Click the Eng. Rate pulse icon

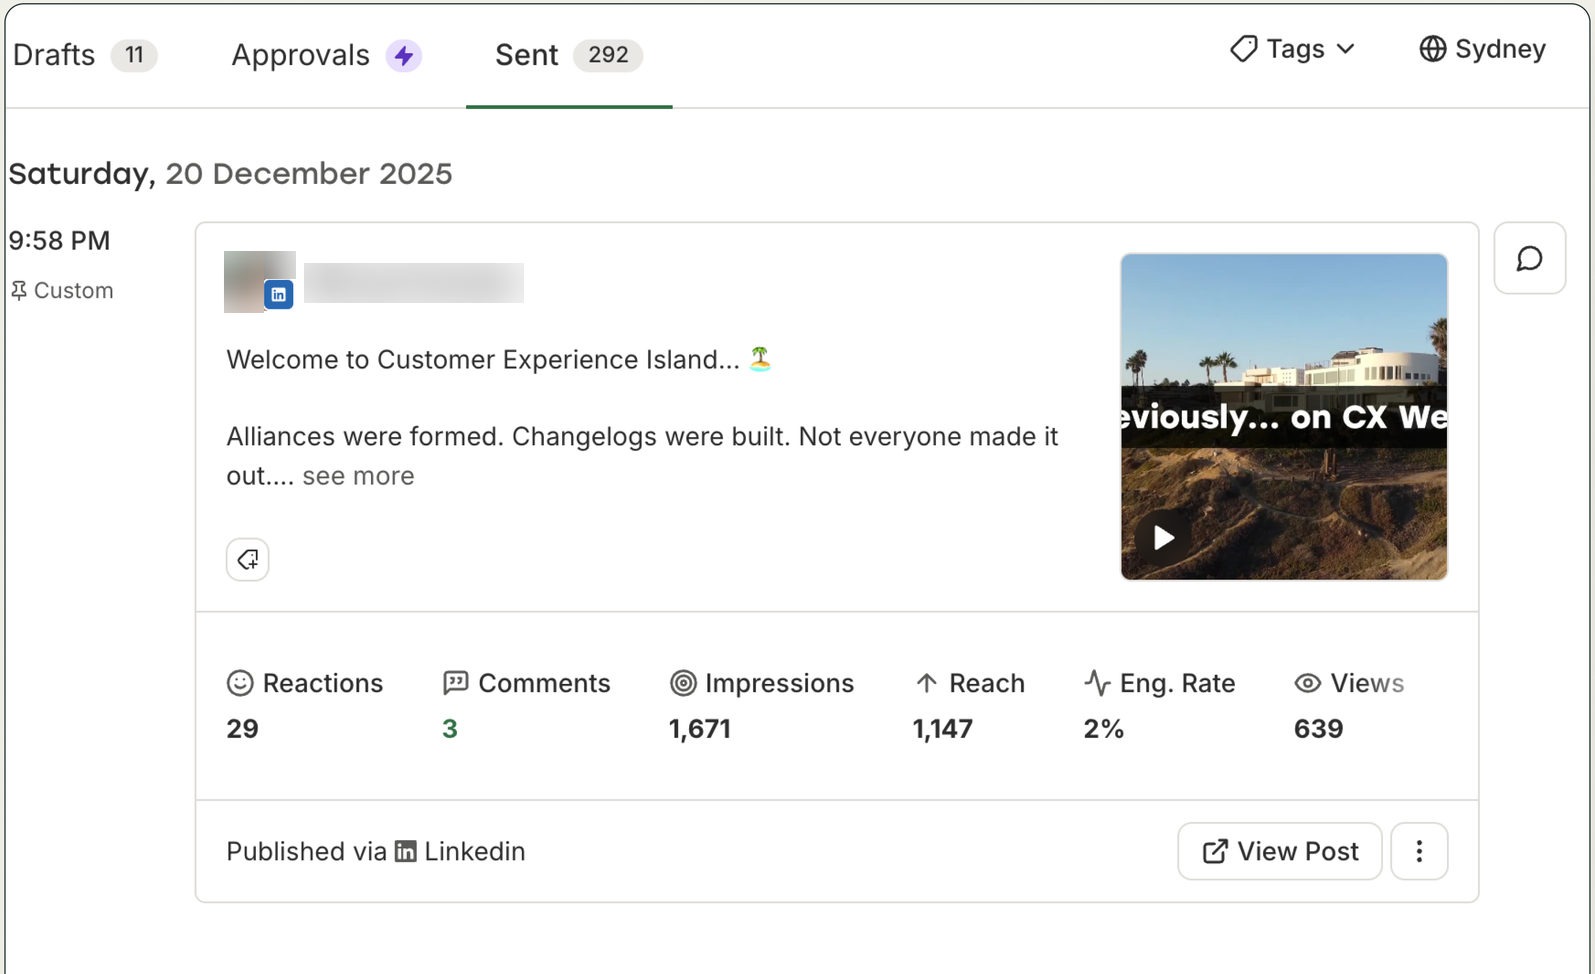coord(1097,683)
